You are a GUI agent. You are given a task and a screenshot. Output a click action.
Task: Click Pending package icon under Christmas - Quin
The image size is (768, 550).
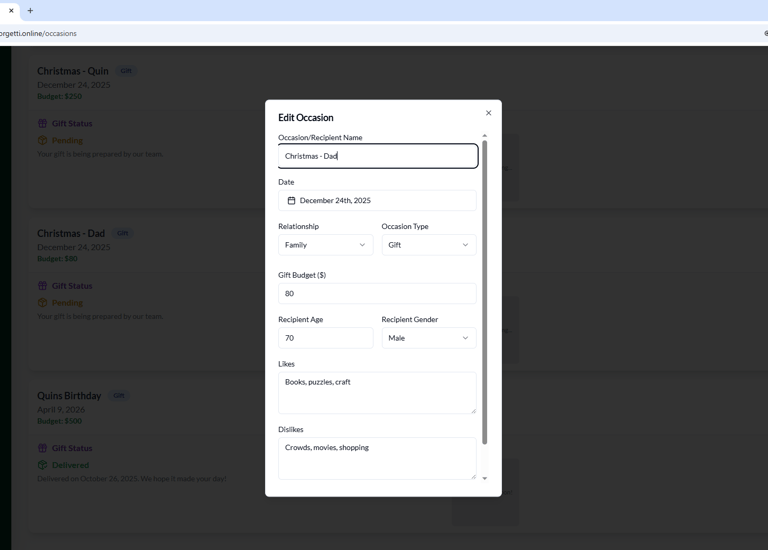coord(43,141)
